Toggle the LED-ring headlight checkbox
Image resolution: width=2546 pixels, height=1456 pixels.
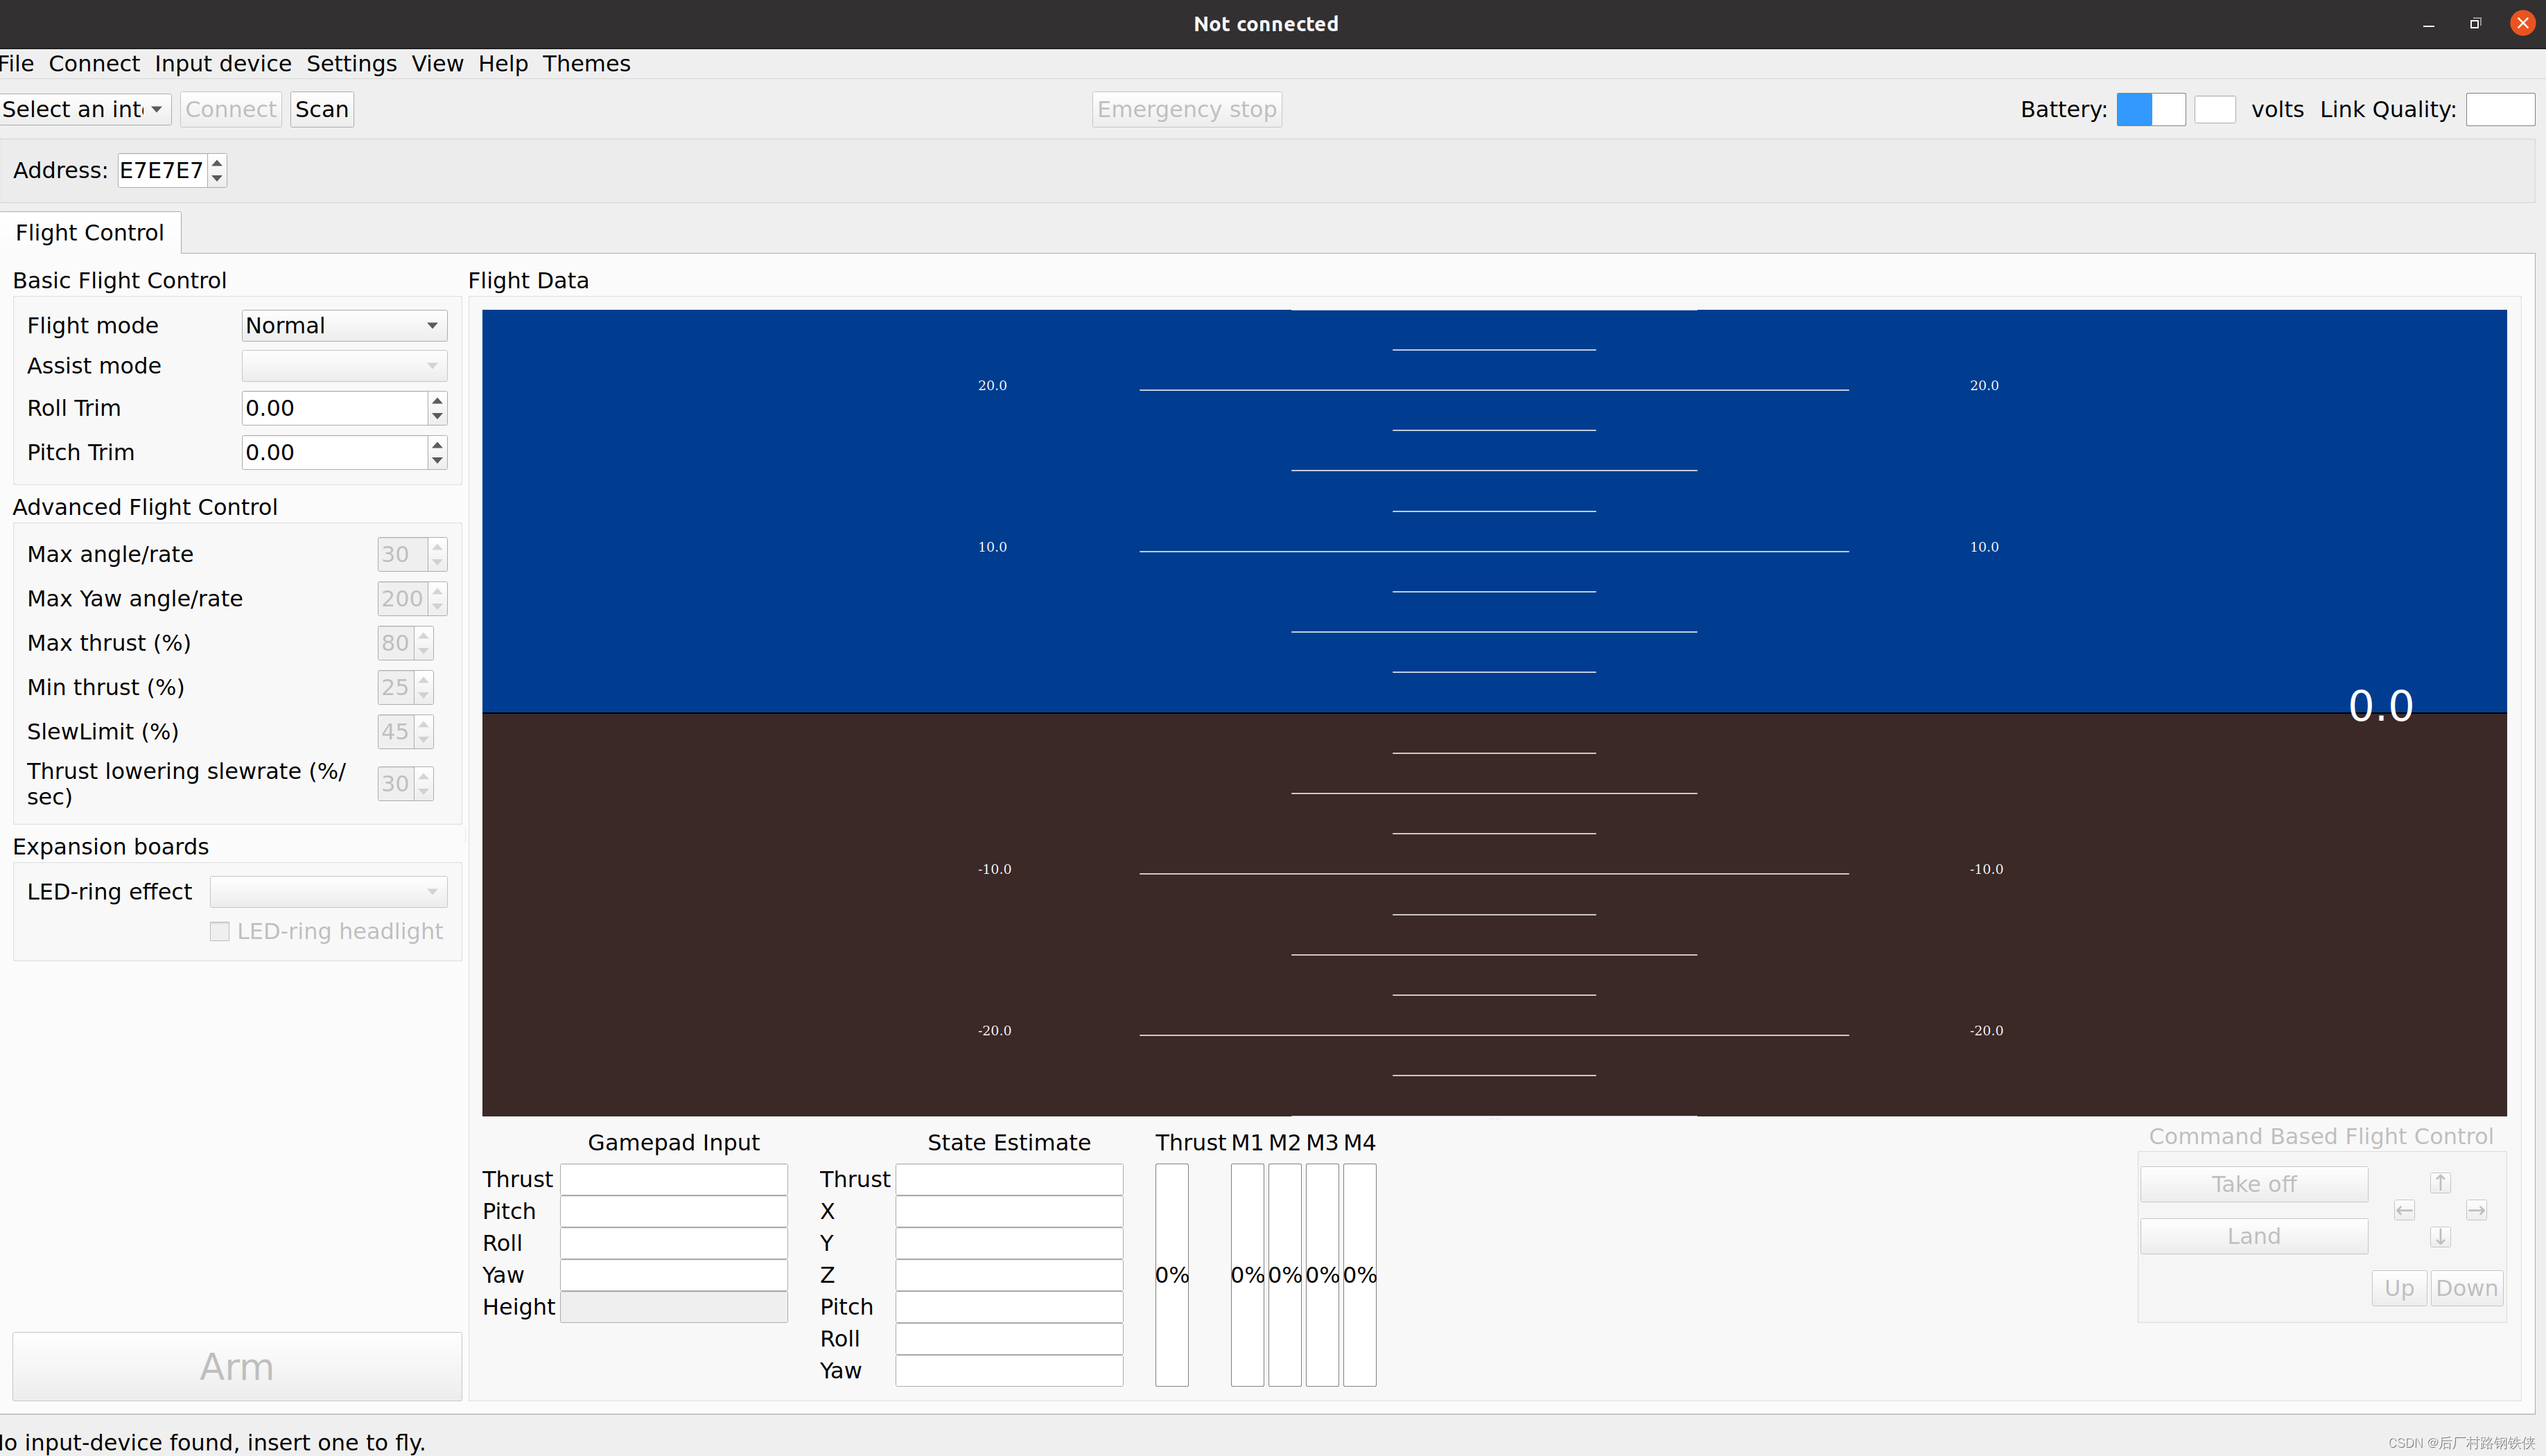pyautogui.click(x=220, y=932)
